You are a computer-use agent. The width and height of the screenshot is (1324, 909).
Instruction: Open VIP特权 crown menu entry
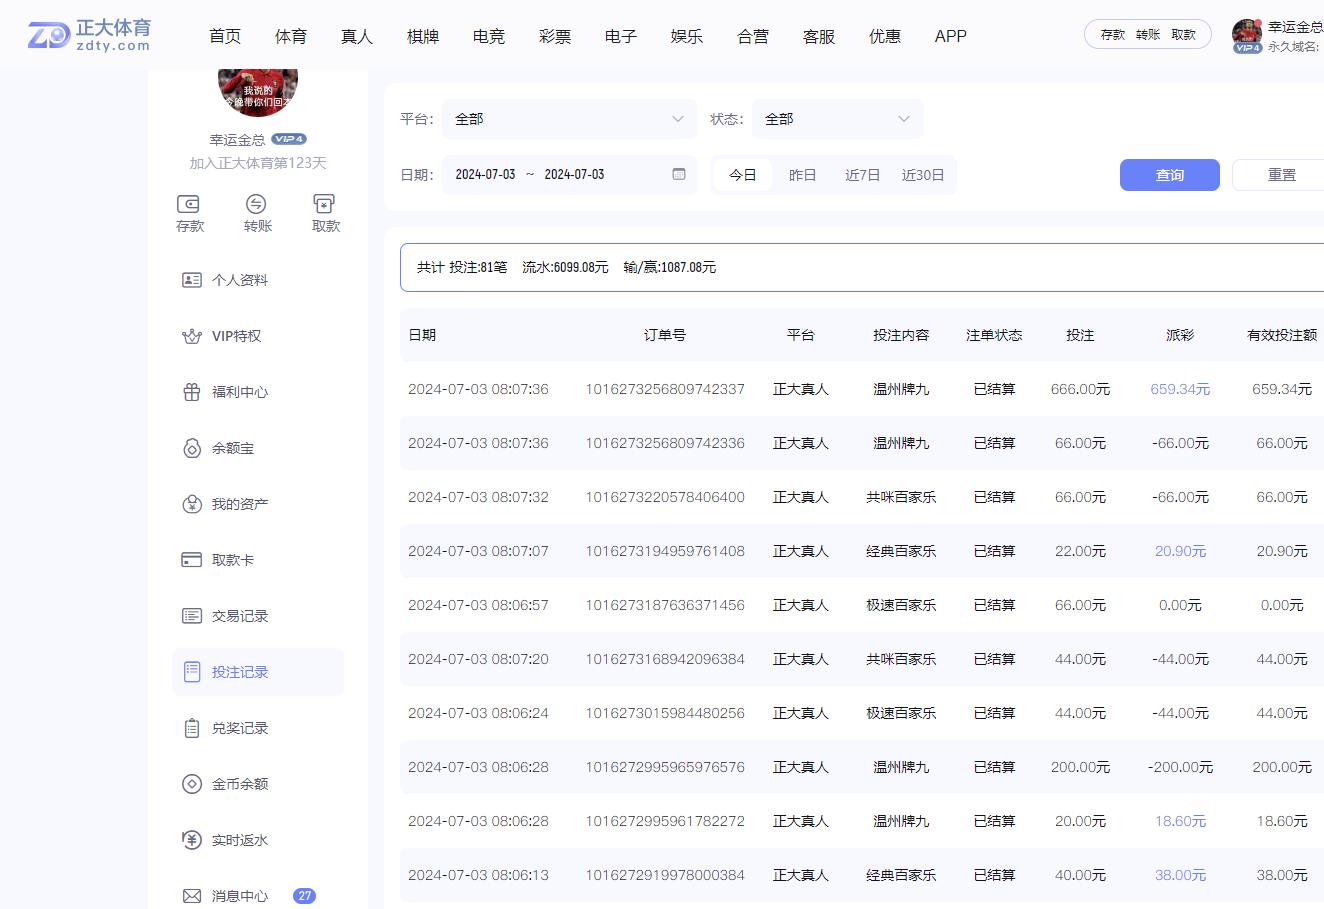tap(236, 336)
